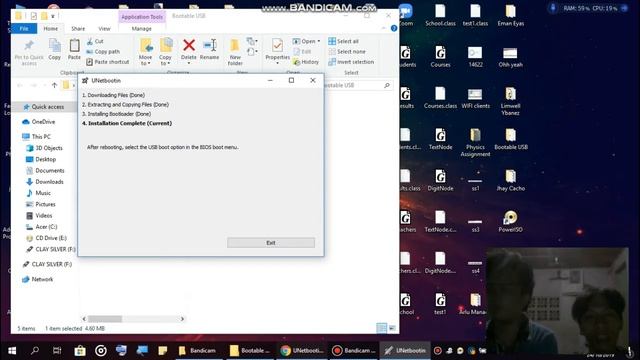Select the School.class desktop file
This screenshot has height=360, width=640.
click(x=440, y=16)
